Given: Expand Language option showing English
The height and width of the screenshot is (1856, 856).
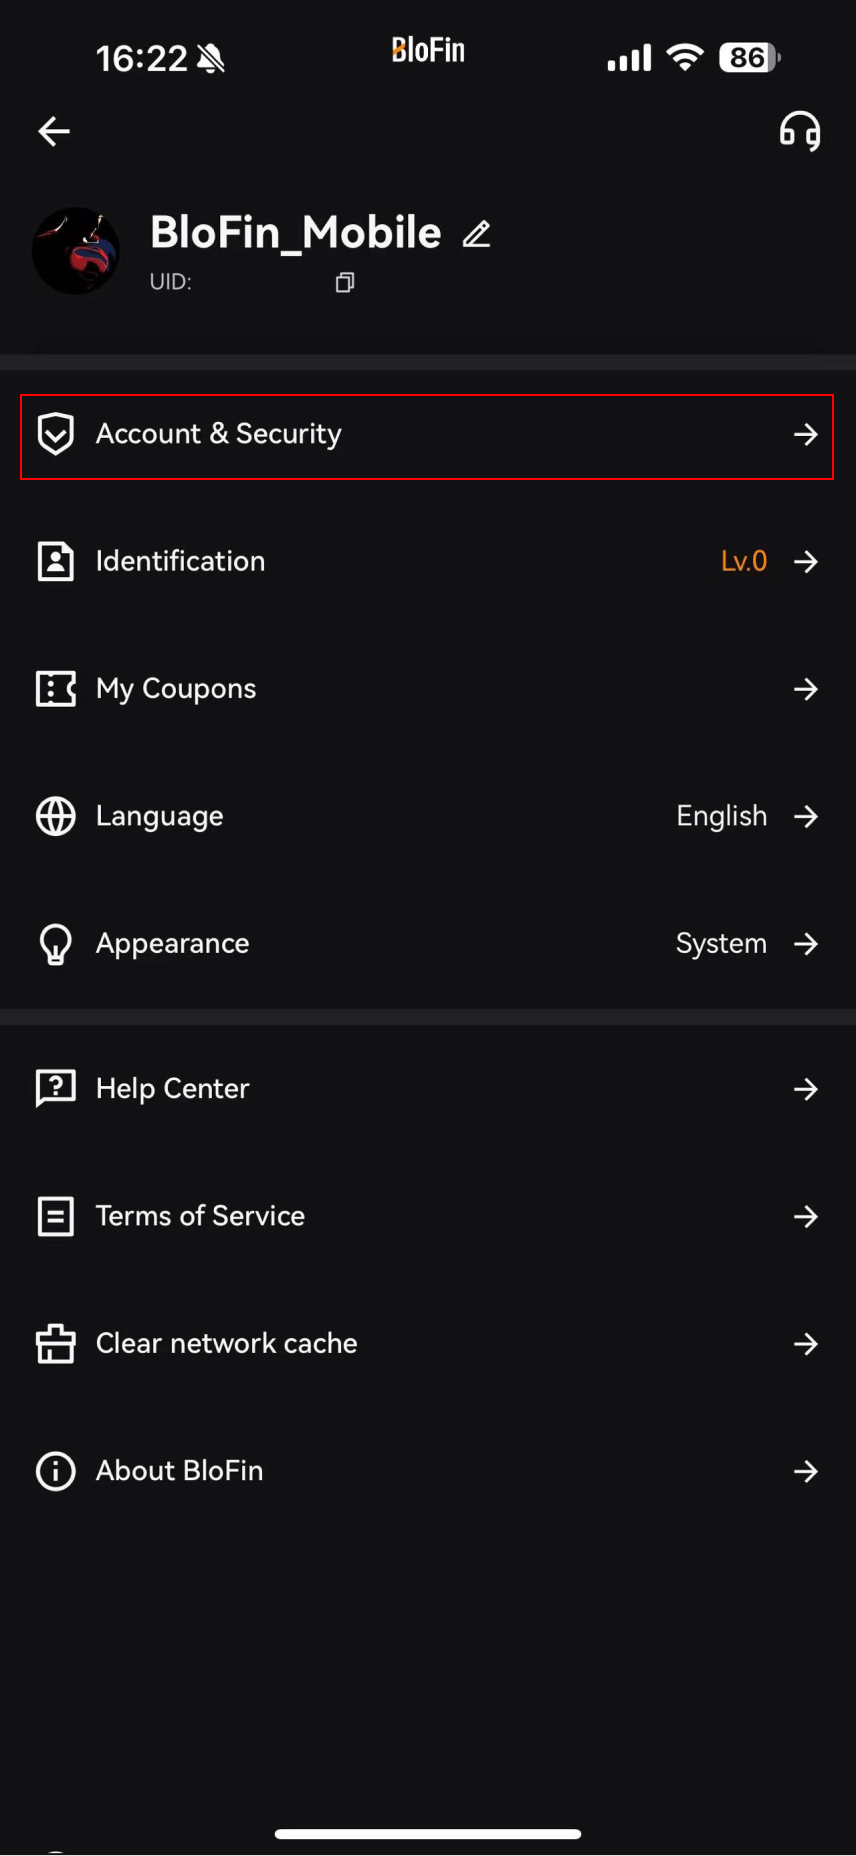Looking at the screenshot, I should coord(427,816).
